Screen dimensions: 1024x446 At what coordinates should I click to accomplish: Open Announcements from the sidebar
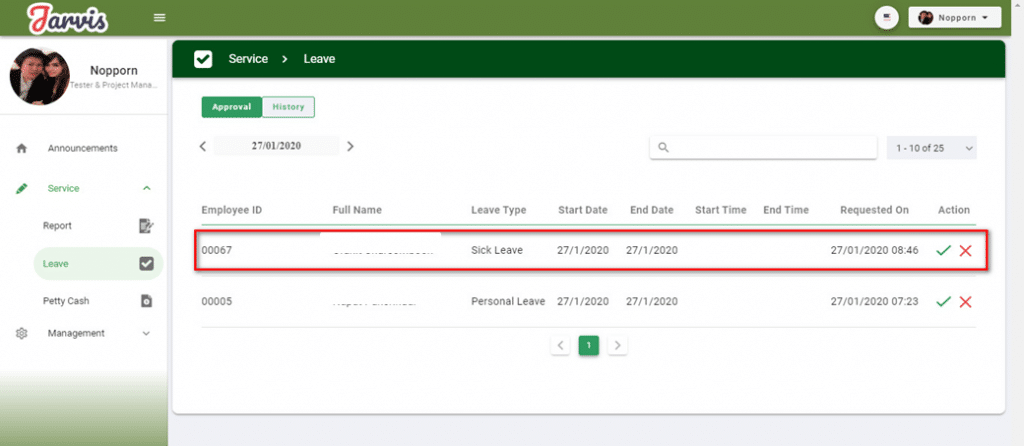[82, 148]
